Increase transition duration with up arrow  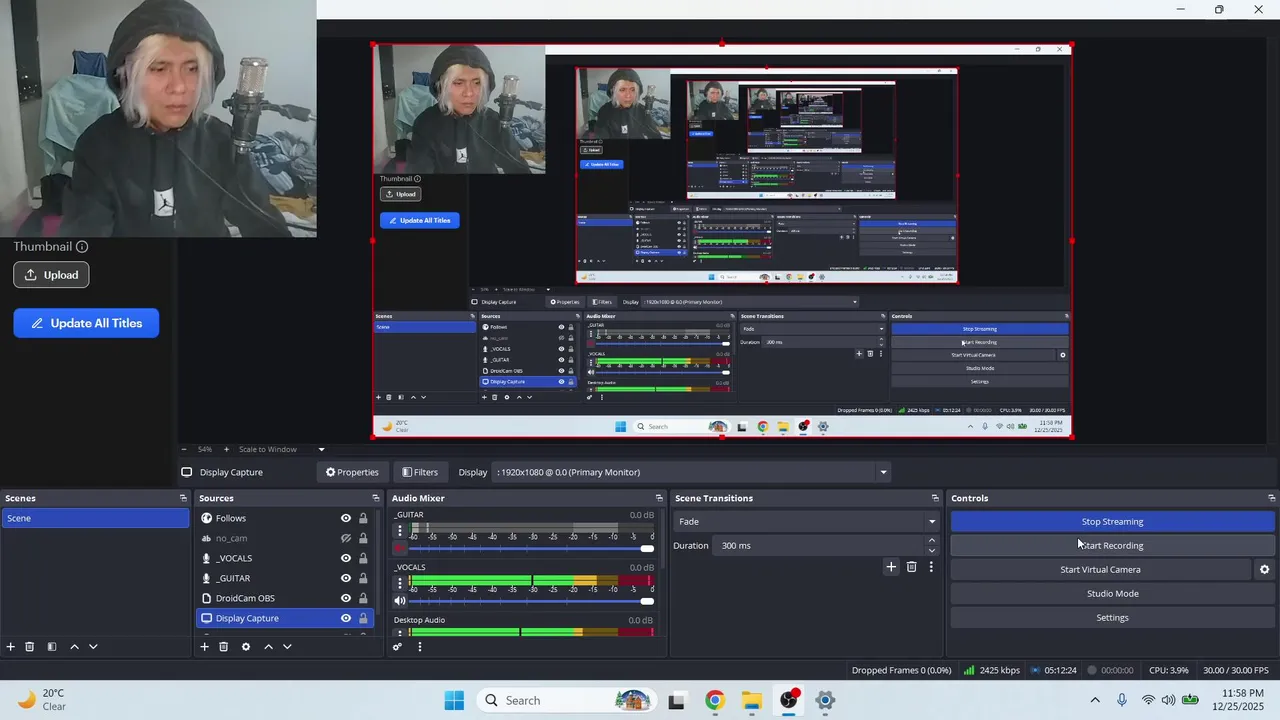(932, 541)
